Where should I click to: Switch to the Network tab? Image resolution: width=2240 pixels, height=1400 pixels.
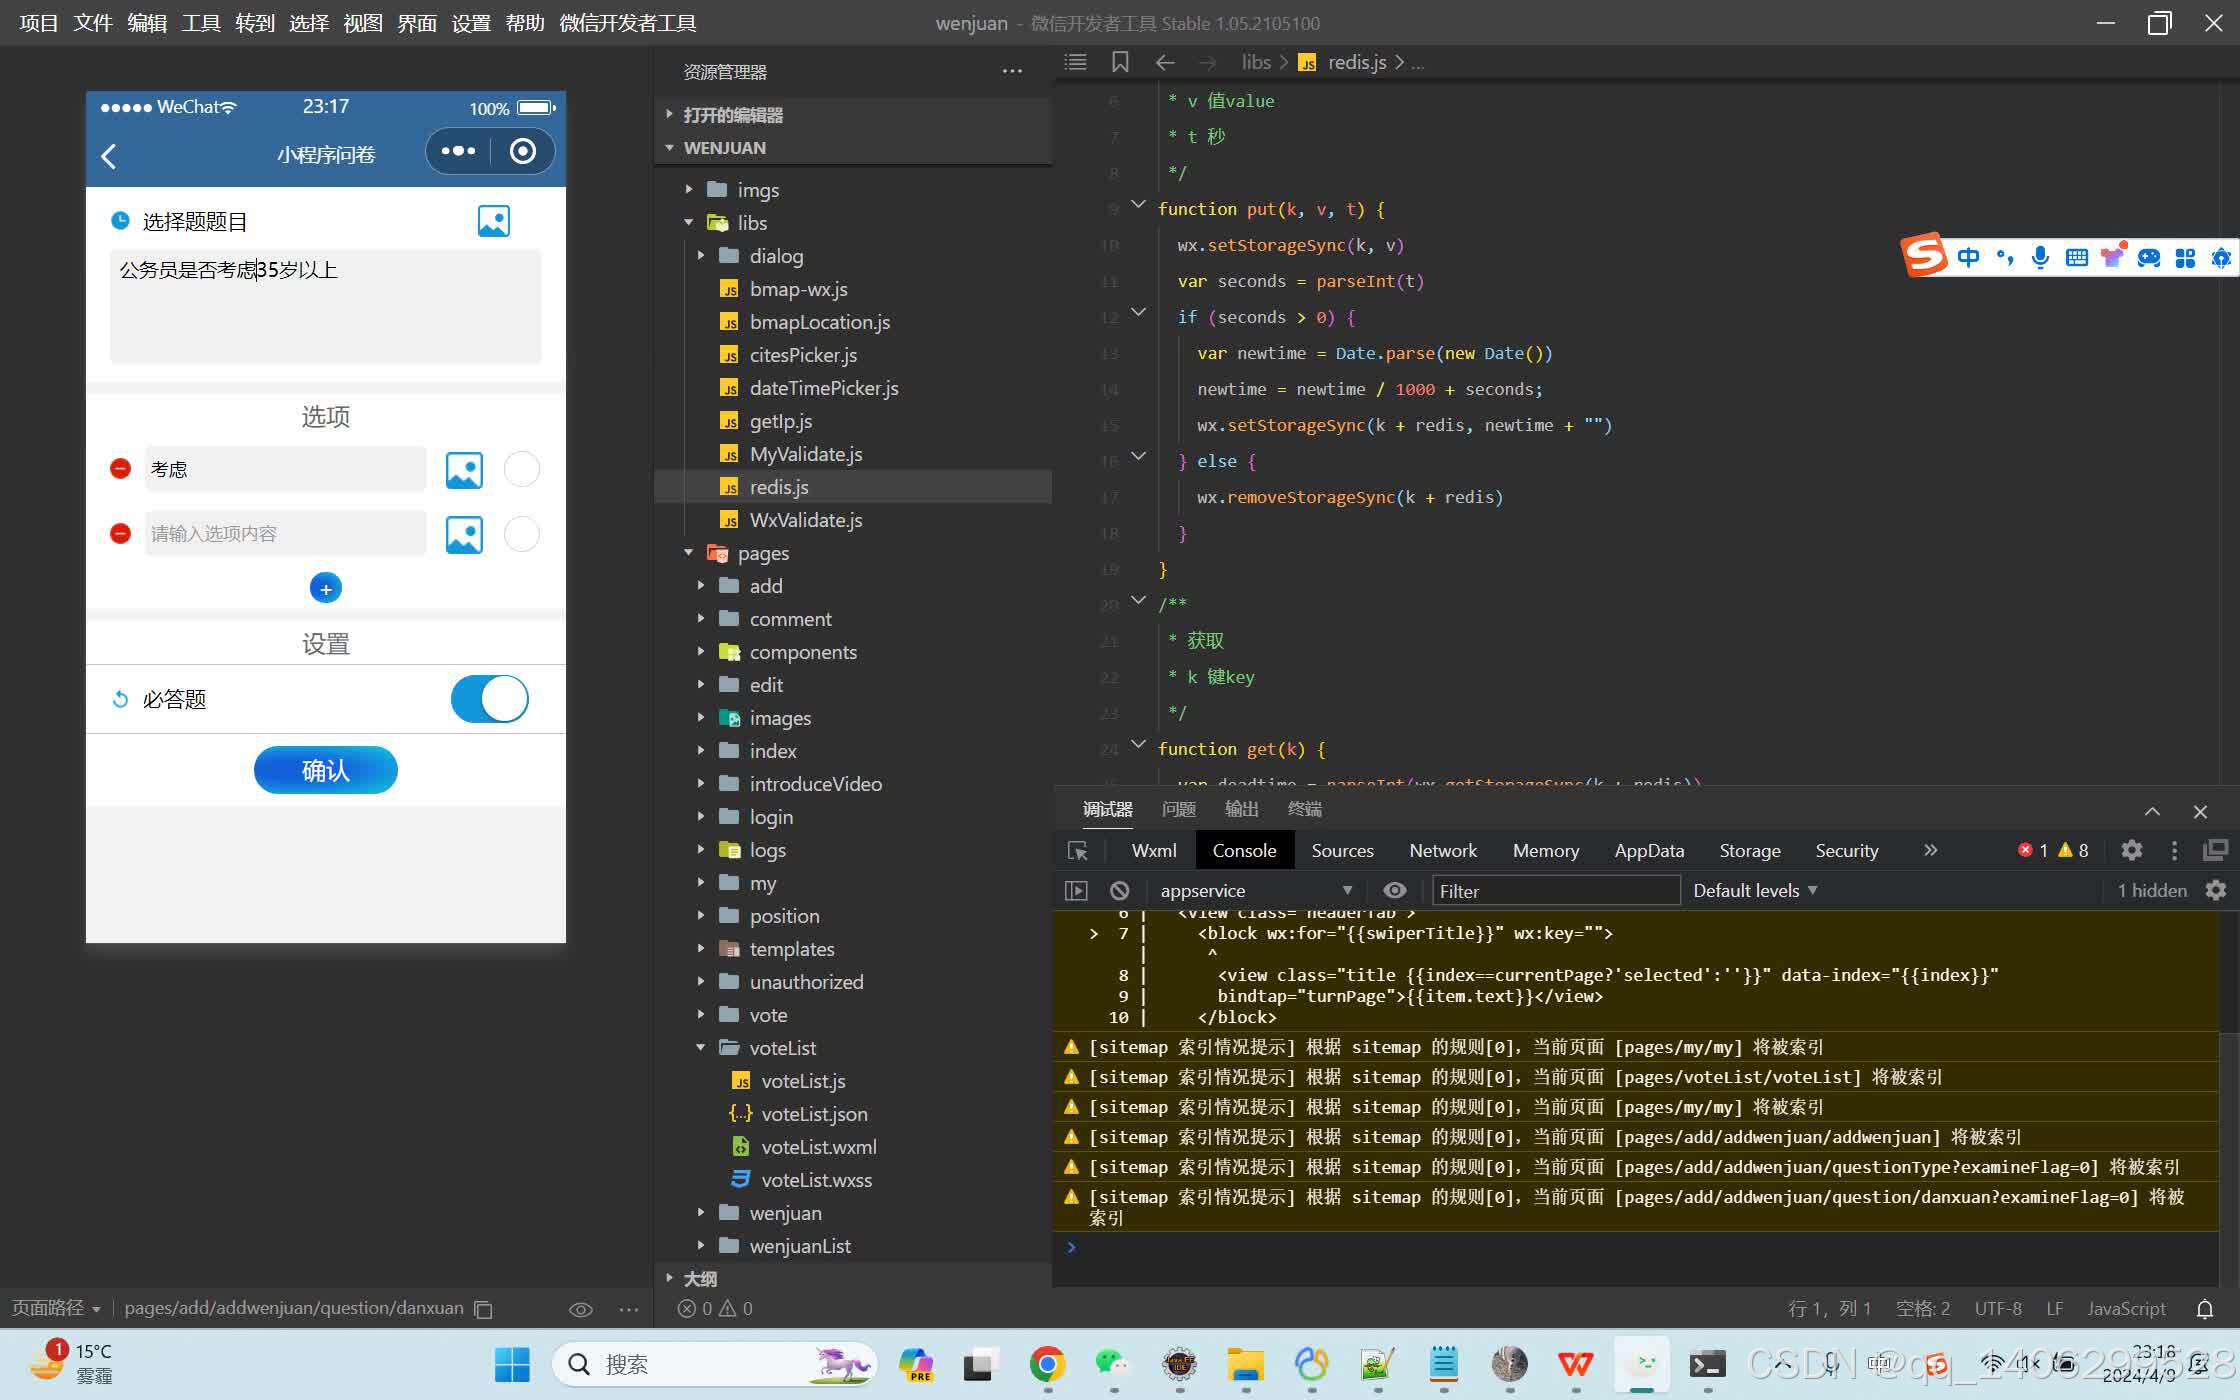pyautogui.click(x=1442, y=850)
